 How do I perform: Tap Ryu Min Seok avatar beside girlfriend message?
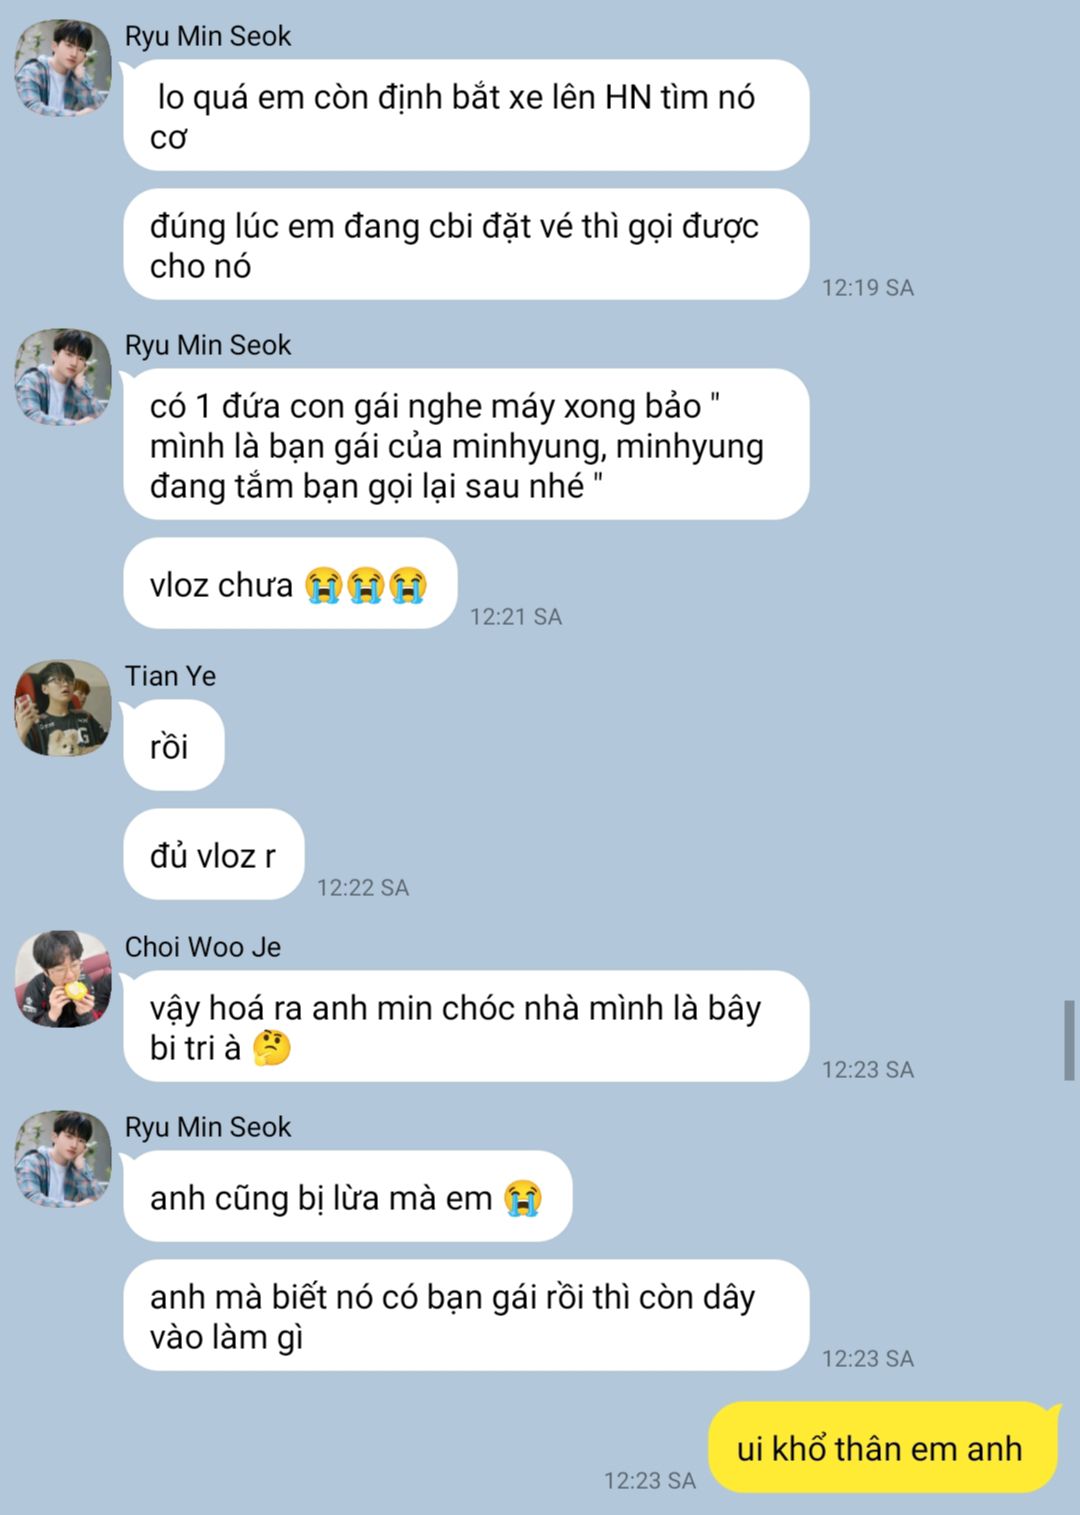point(62,377)
